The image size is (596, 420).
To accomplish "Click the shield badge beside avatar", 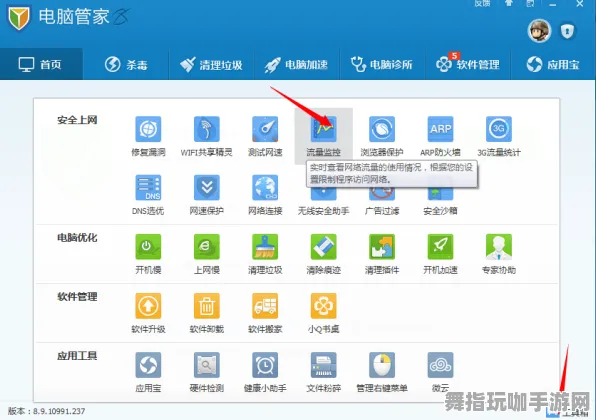I will pyautogui.click(x=567, y=31).
